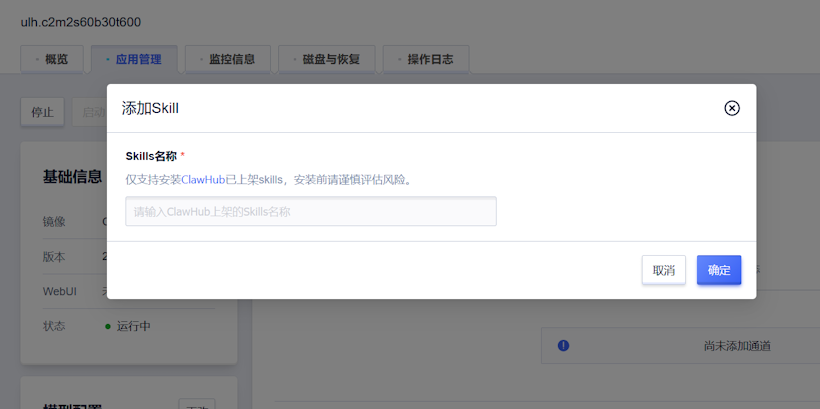This screenshot has height=409, width=820.
Task: Open the ClawHub link
Action: [203, 180]
